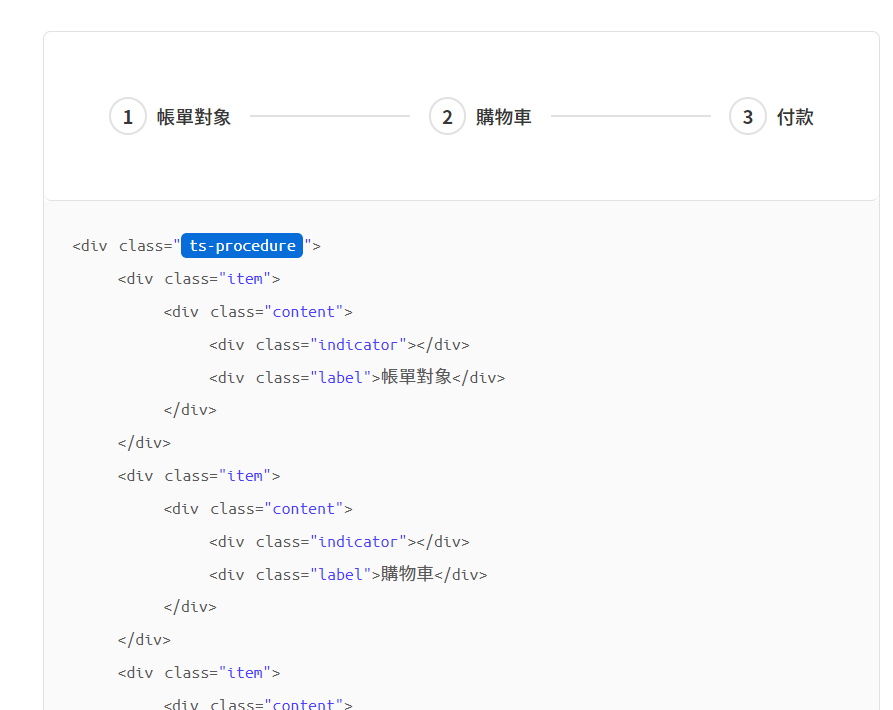Click the second indicator class name in the code
893x710 pixels.
[x=359, y=541]
